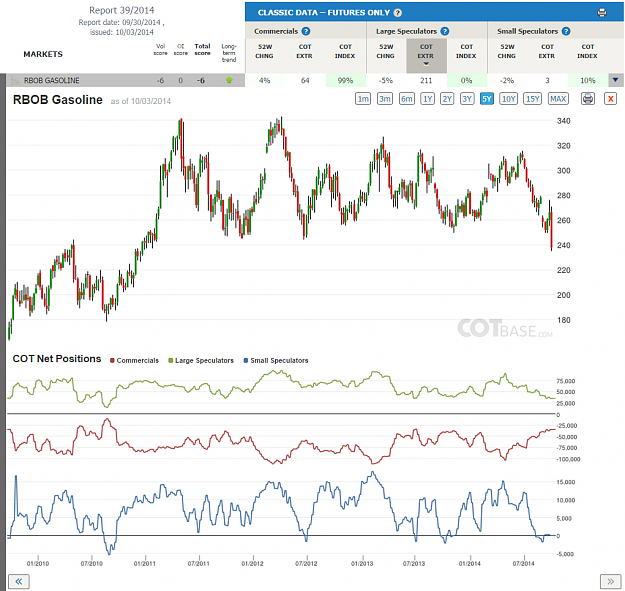Viewport: 625px width, 591px height.
Task: Toggle Commercials series in legend
Action: pos(134,360)
